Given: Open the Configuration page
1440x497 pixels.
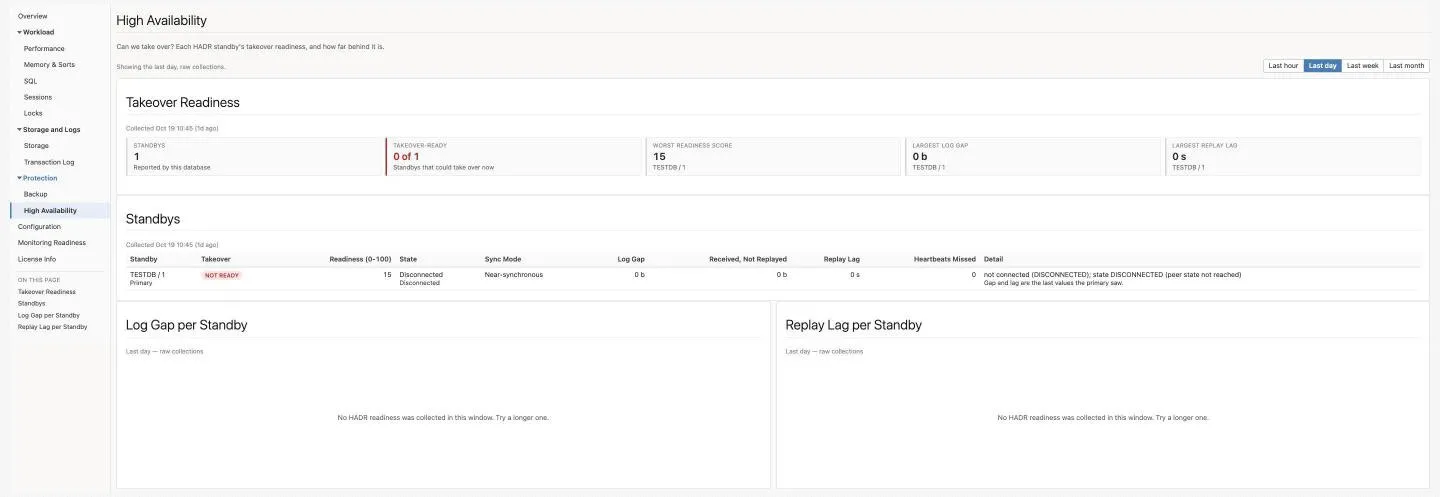Looking at the screenshot, I should [x=39, y=226].
